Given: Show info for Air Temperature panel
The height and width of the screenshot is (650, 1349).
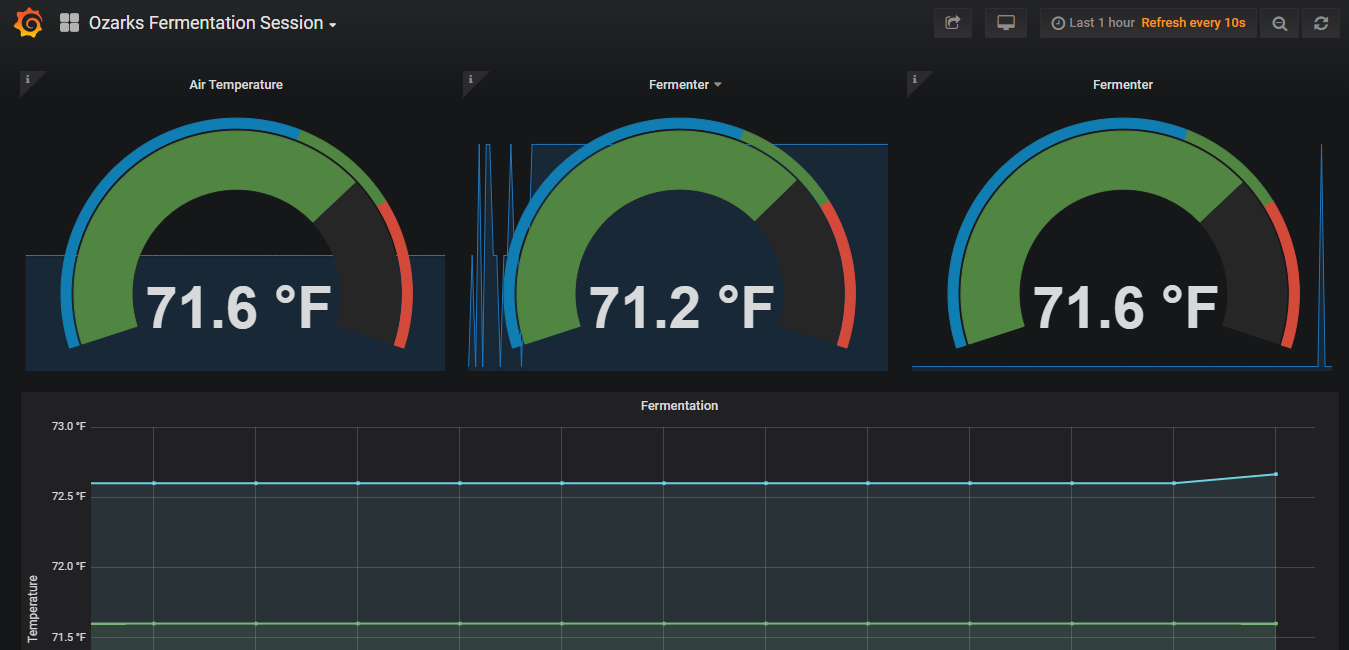Looking at the screenshot, I should 27,79.
